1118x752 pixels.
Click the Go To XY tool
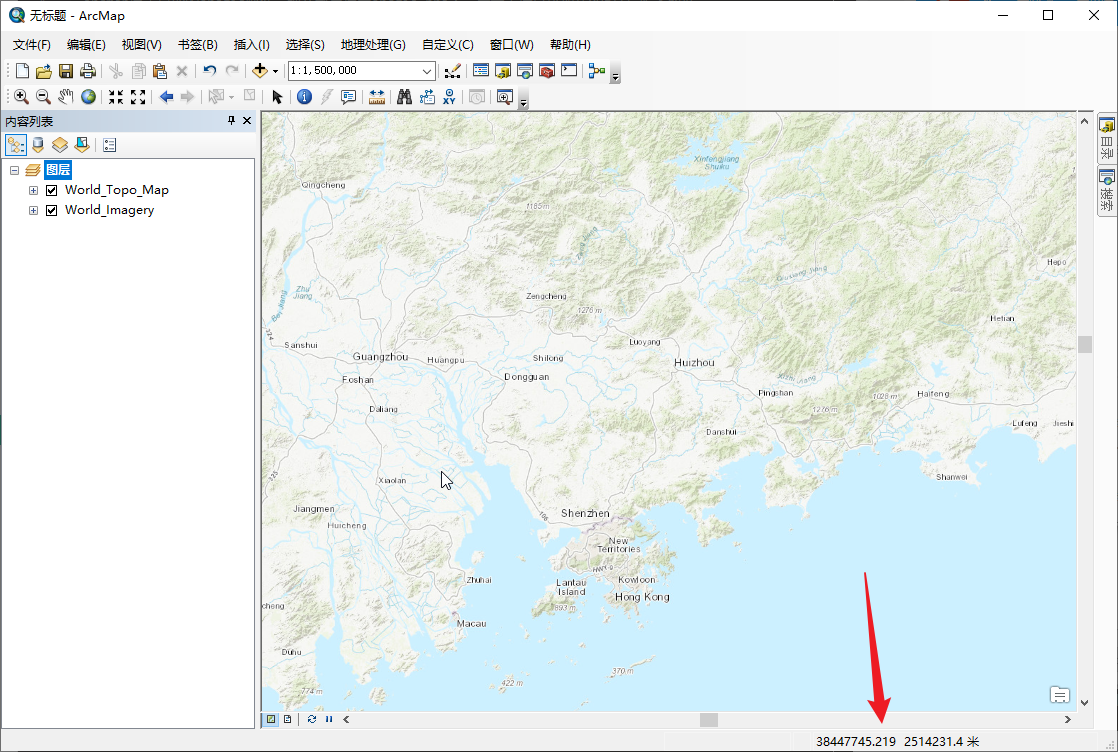coord(449,97)
